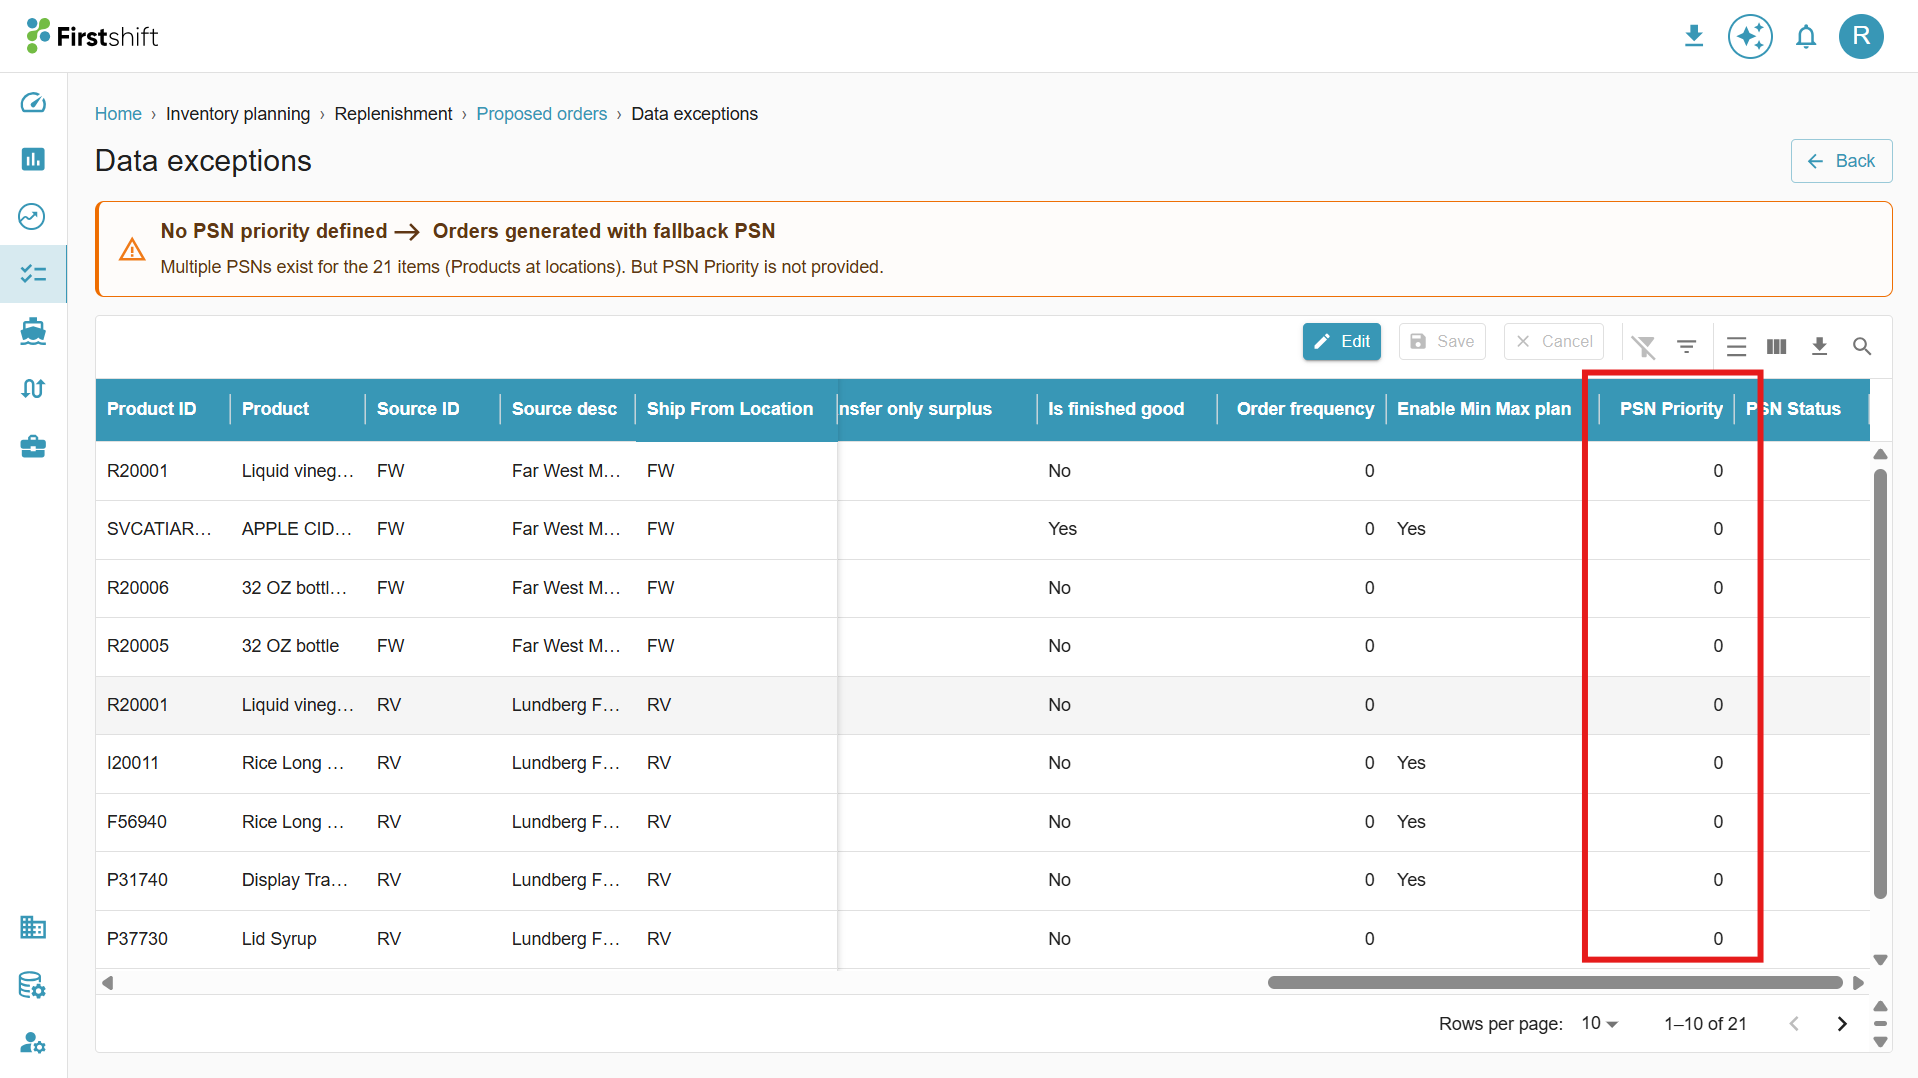This screenshot has width=1918, height=1078.
Task: Open checklist planning icon in sidebar
Action: (x=33, y=273)
